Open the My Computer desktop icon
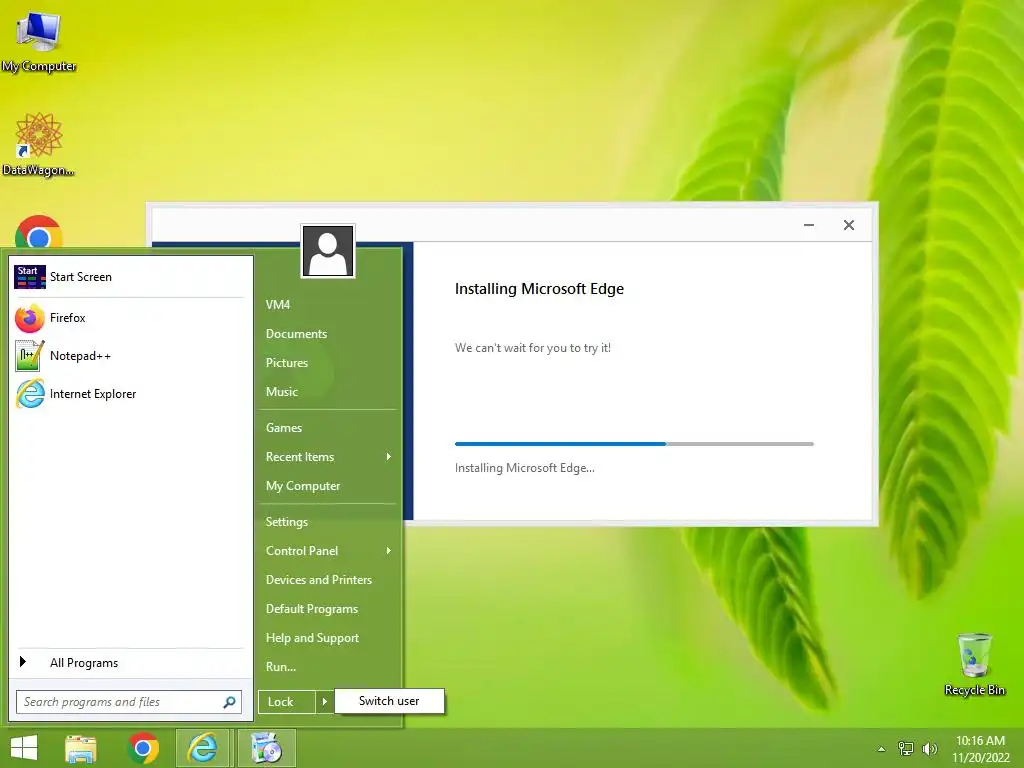The width and height of the screenshot is (1024, 768). [x=39, y=40]
